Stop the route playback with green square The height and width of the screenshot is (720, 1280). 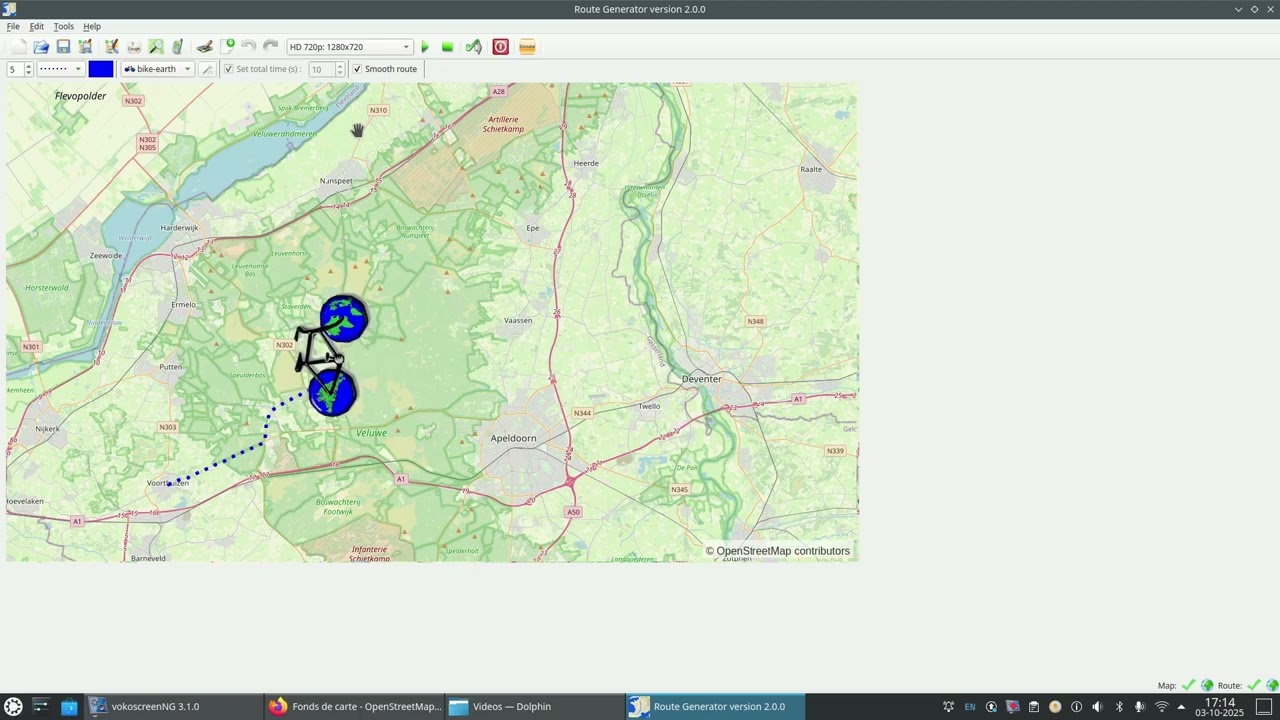pyautogui.click(x=447, y=47)
